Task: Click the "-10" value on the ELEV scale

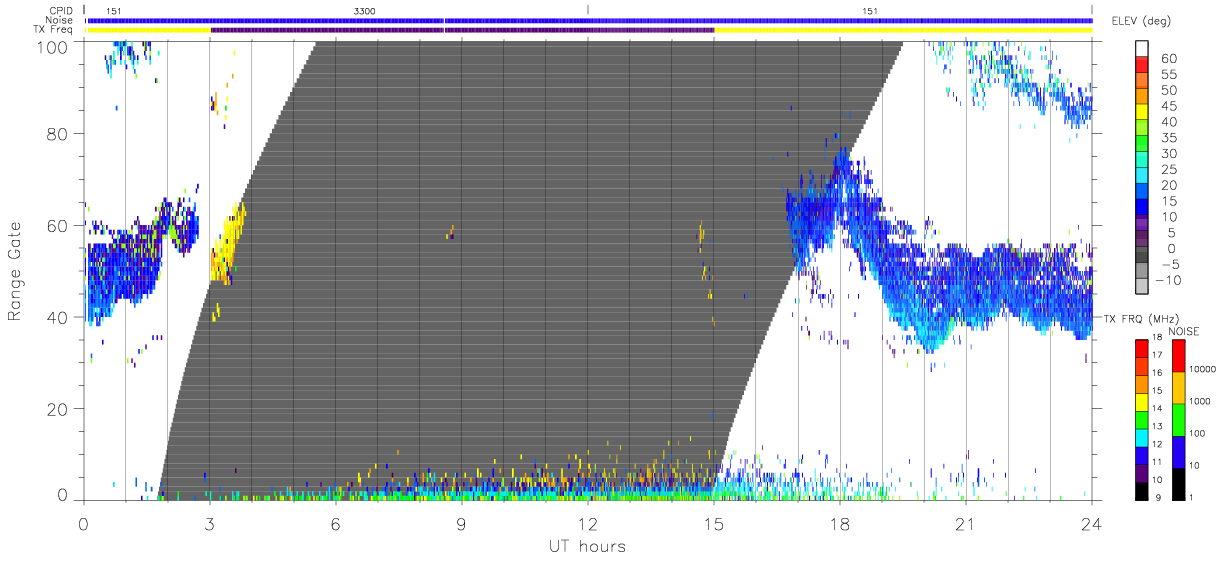Action: (1166, 280)
